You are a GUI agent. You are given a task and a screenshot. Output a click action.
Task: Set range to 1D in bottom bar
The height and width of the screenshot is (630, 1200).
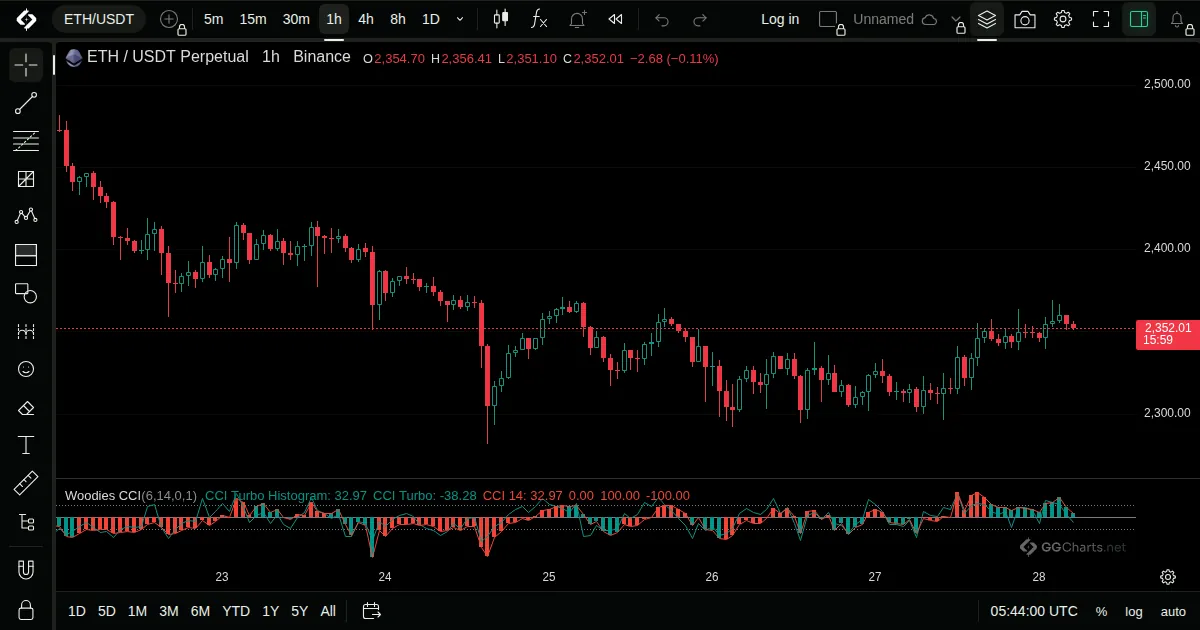point(77,611)
